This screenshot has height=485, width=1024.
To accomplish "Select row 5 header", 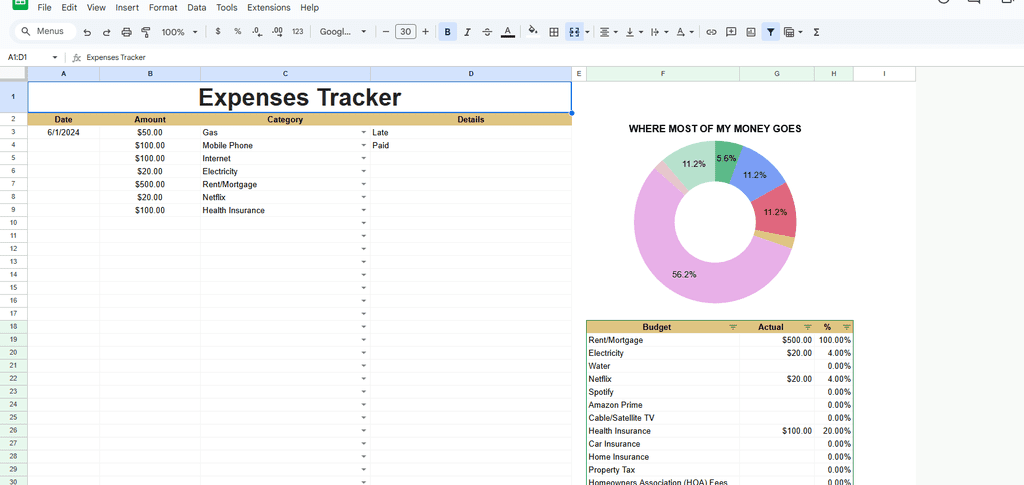I will 14,158.
